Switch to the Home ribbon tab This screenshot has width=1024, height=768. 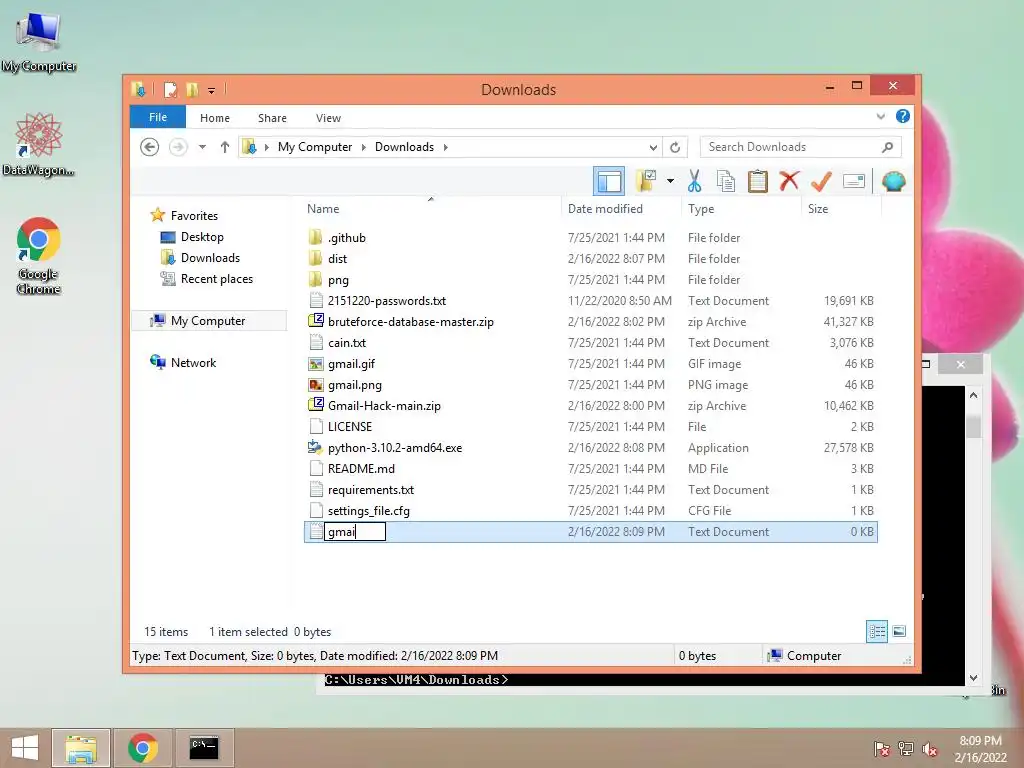click(x=215, y=118)
